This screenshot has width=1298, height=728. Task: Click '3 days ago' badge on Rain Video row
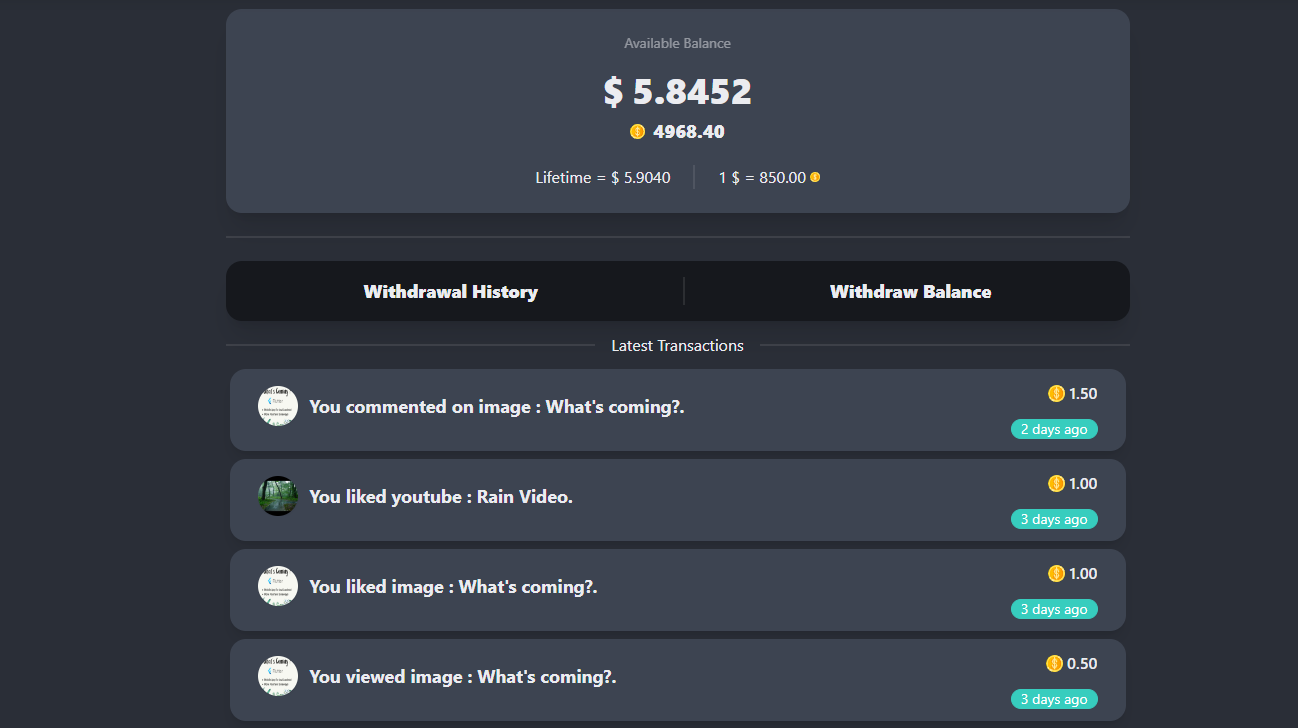point(1054,519)
